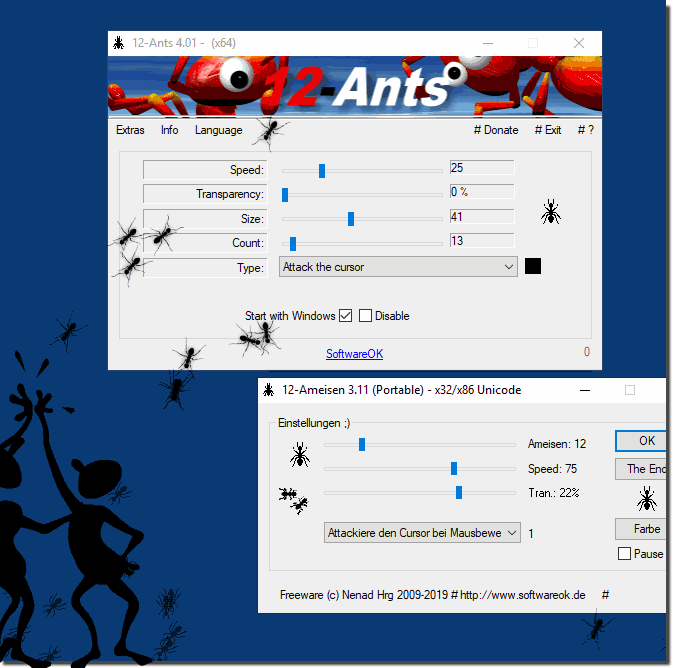Click the Farbe color button
673x668 pixels.
[641, 529]
